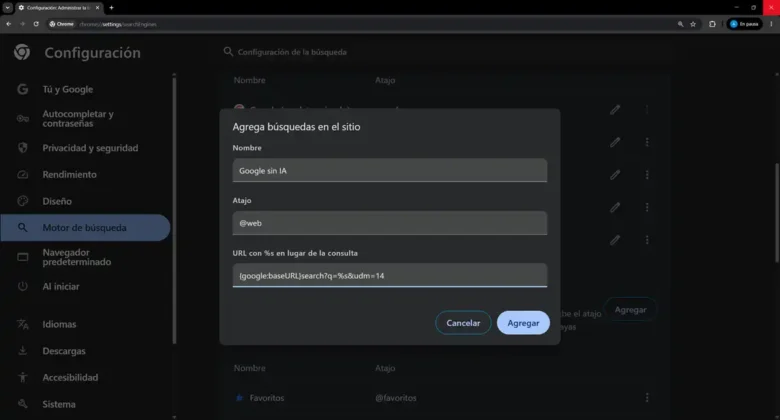Viewport: 780px width, 420px height.
Task: Click the lower Nombre column header
Action: point(249,368)
